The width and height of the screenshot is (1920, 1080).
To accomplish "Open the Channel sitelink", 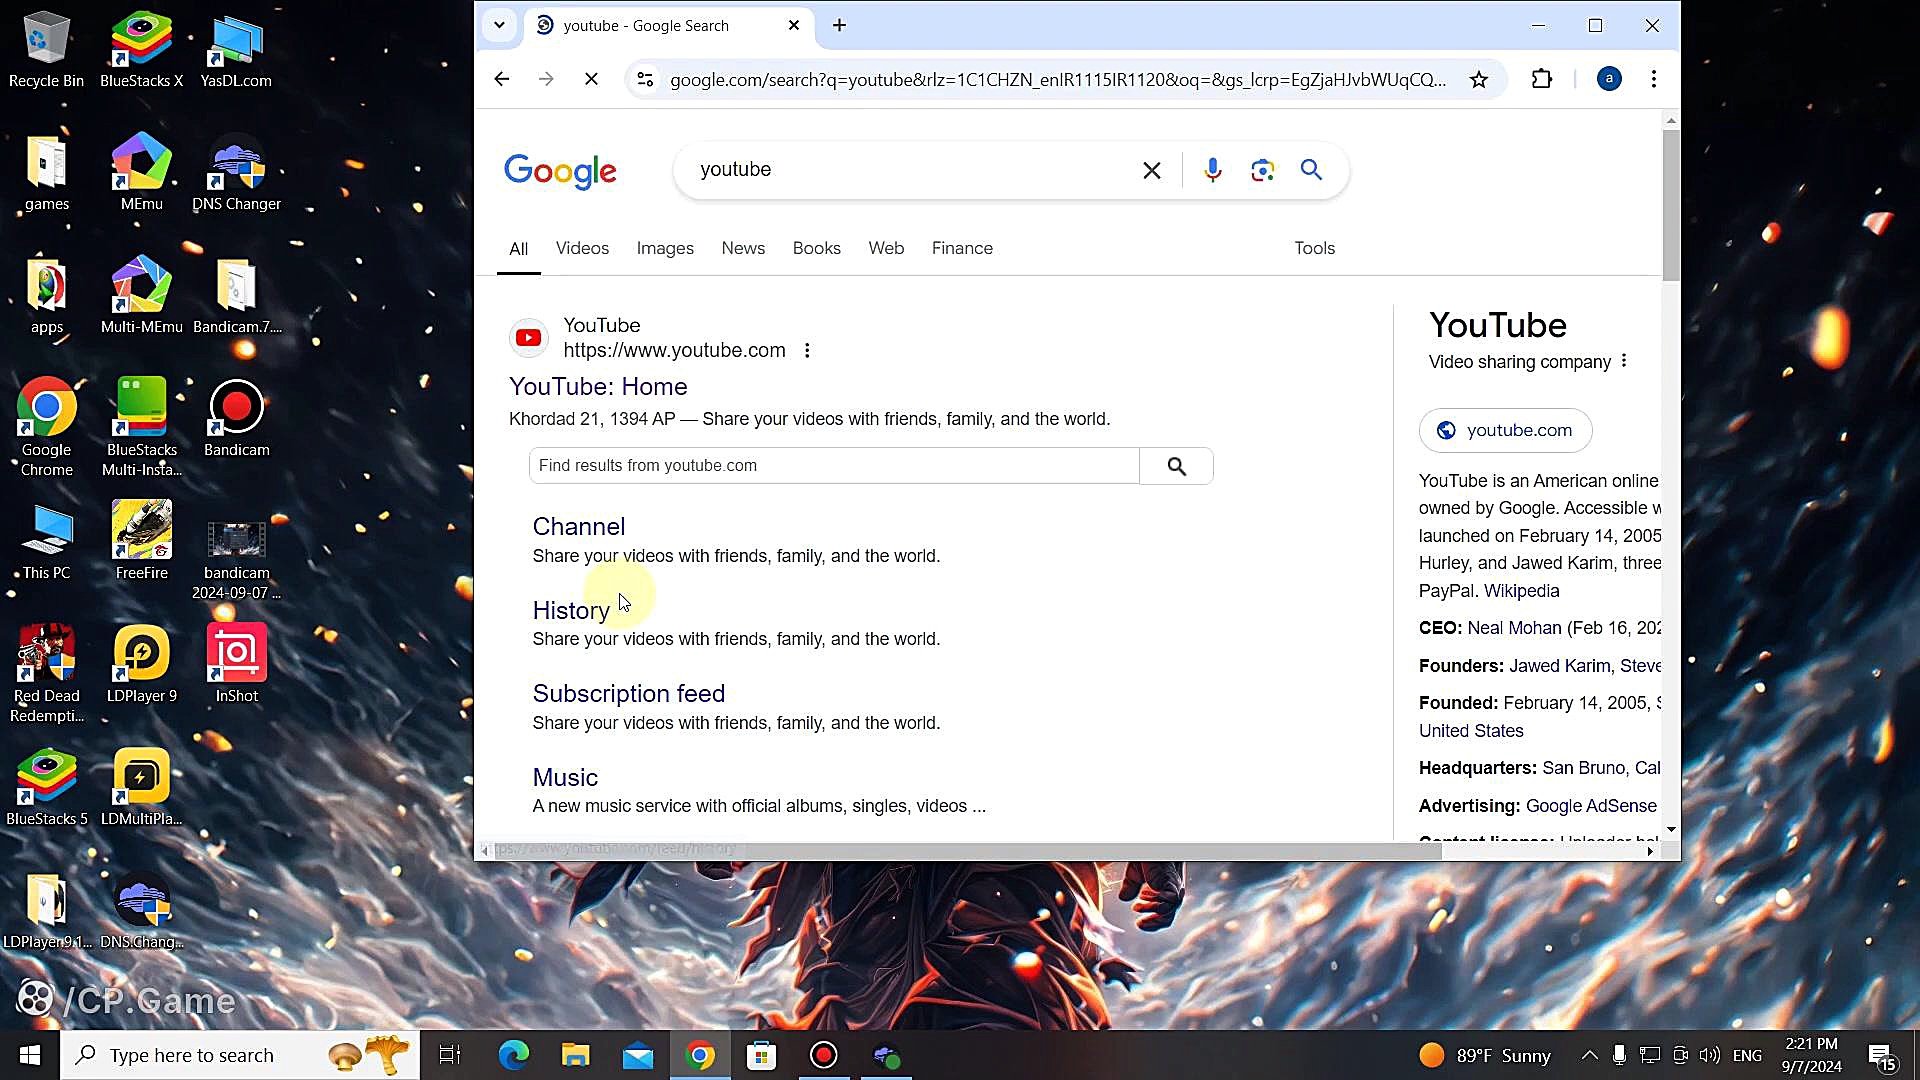I will (x=578, y=527).
